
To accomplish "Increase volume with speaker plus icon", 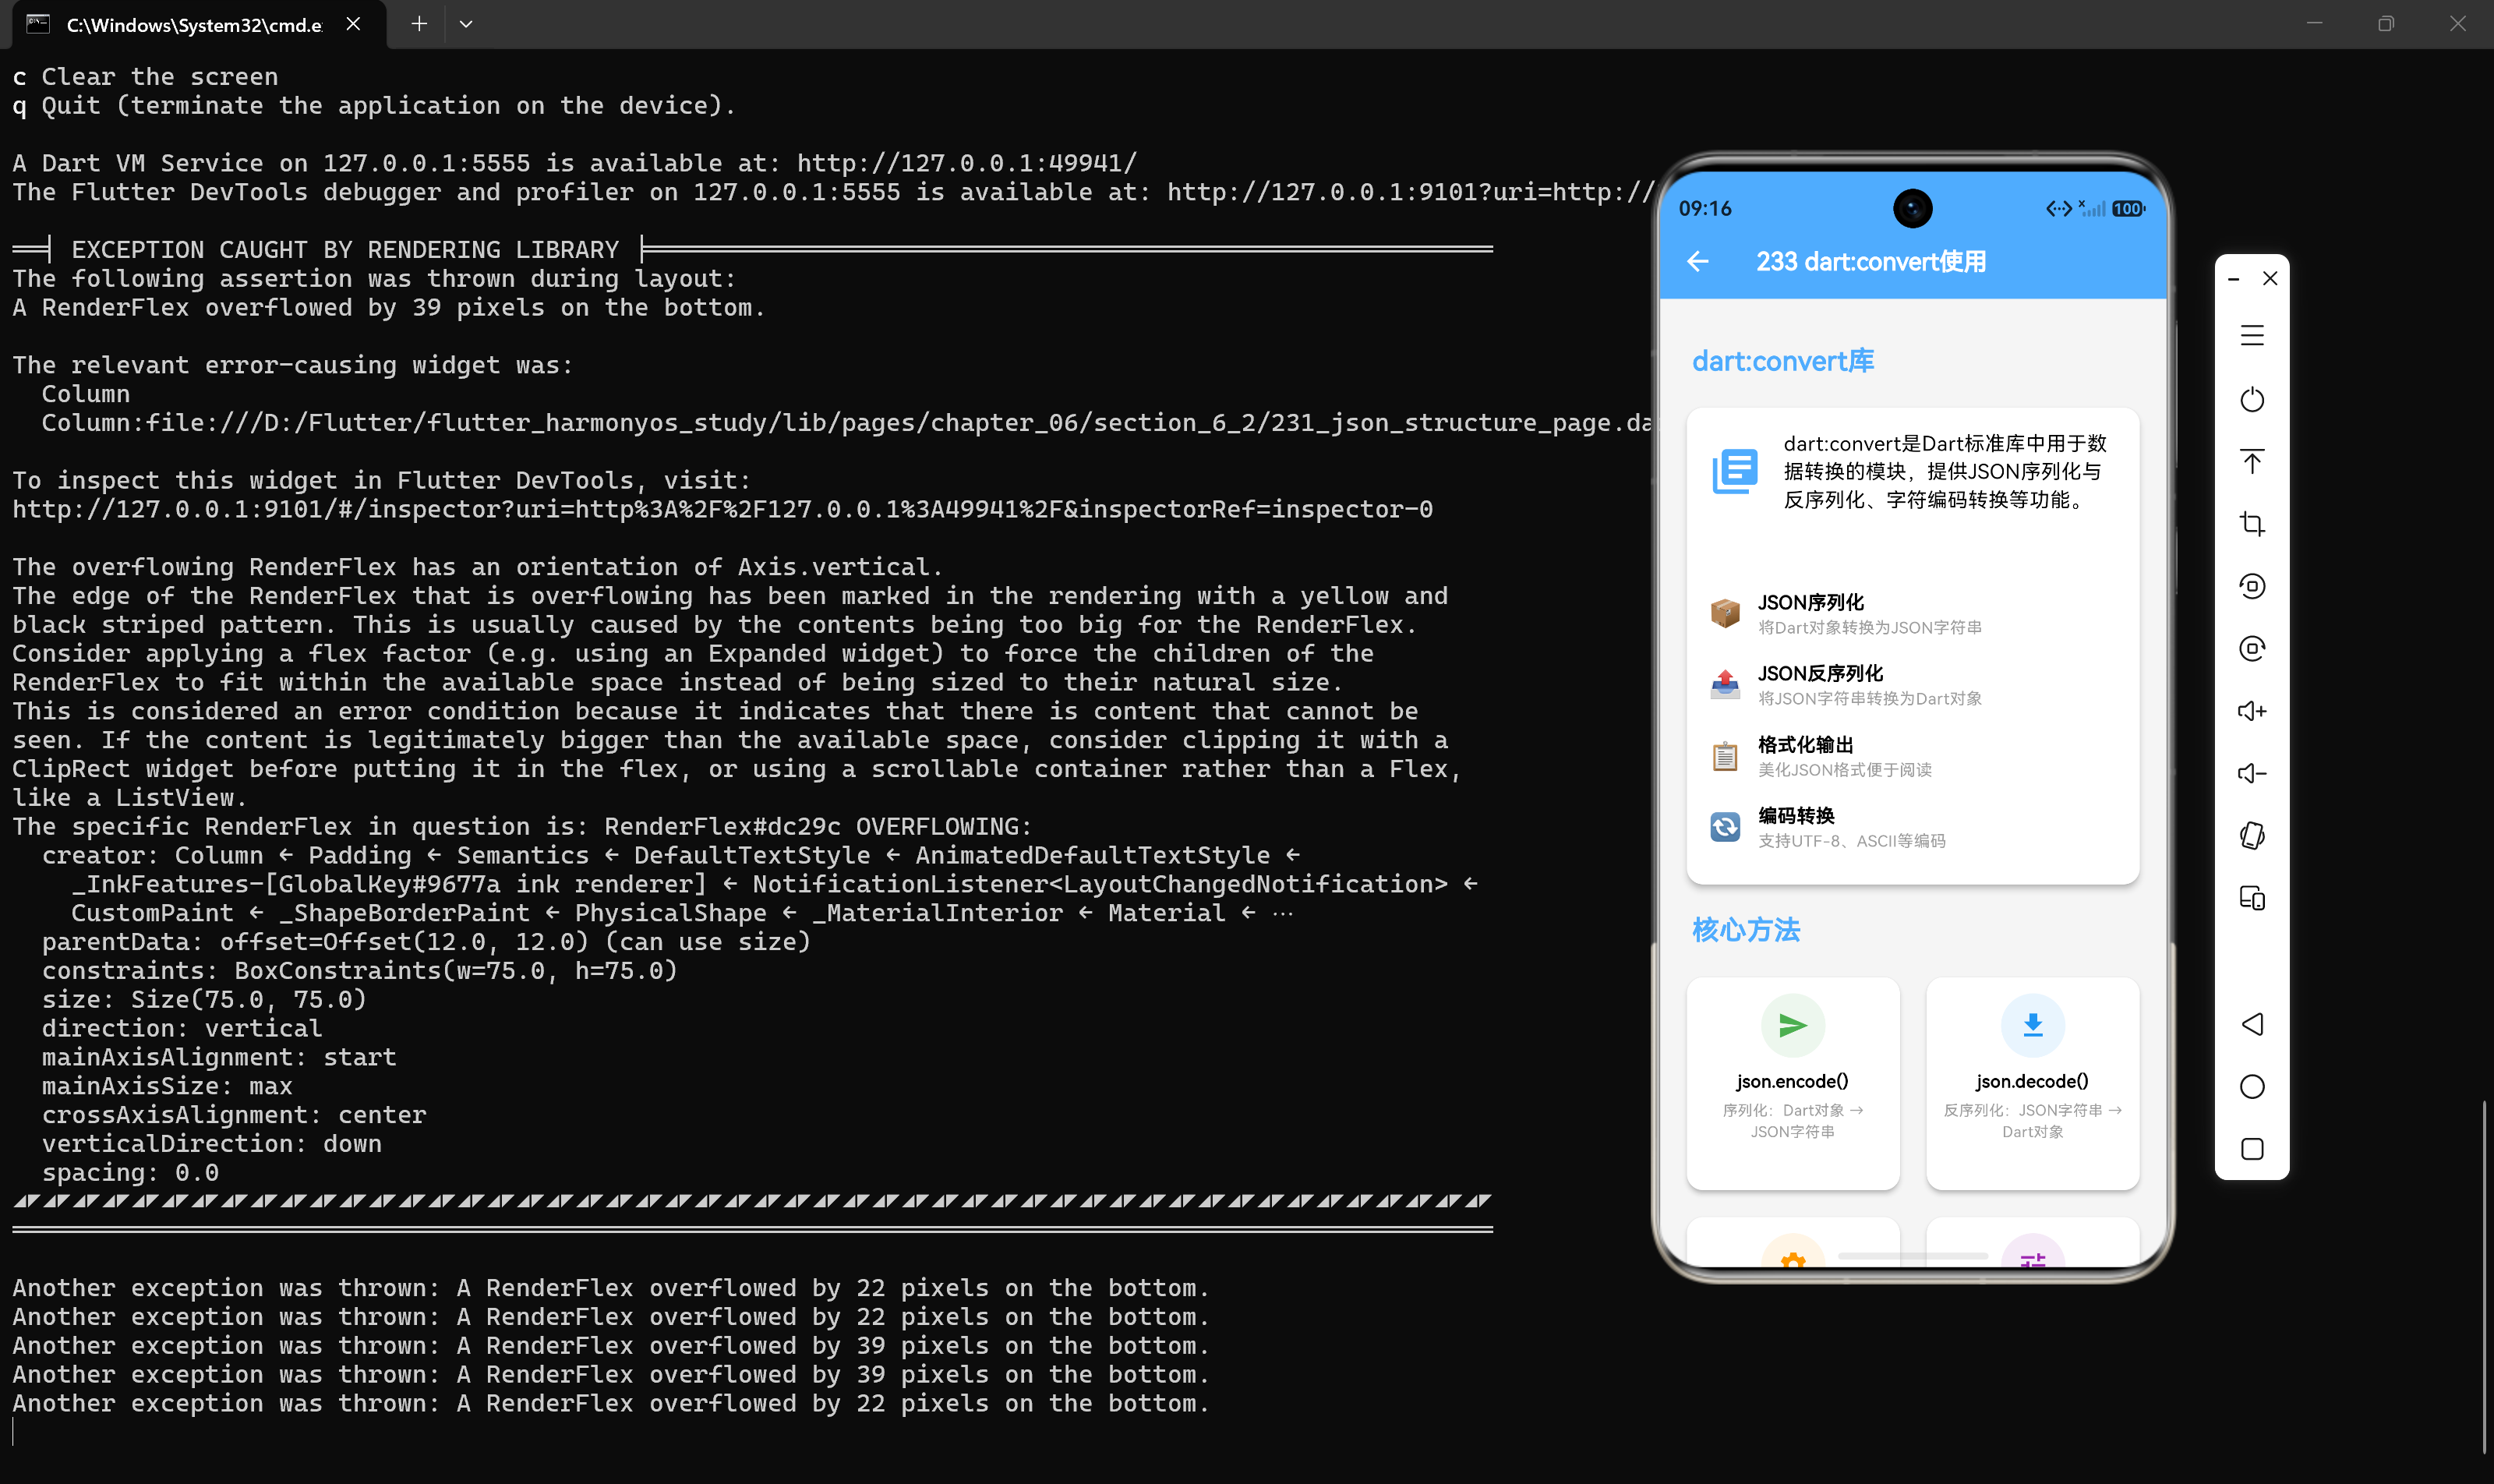I will [2252, 711].
